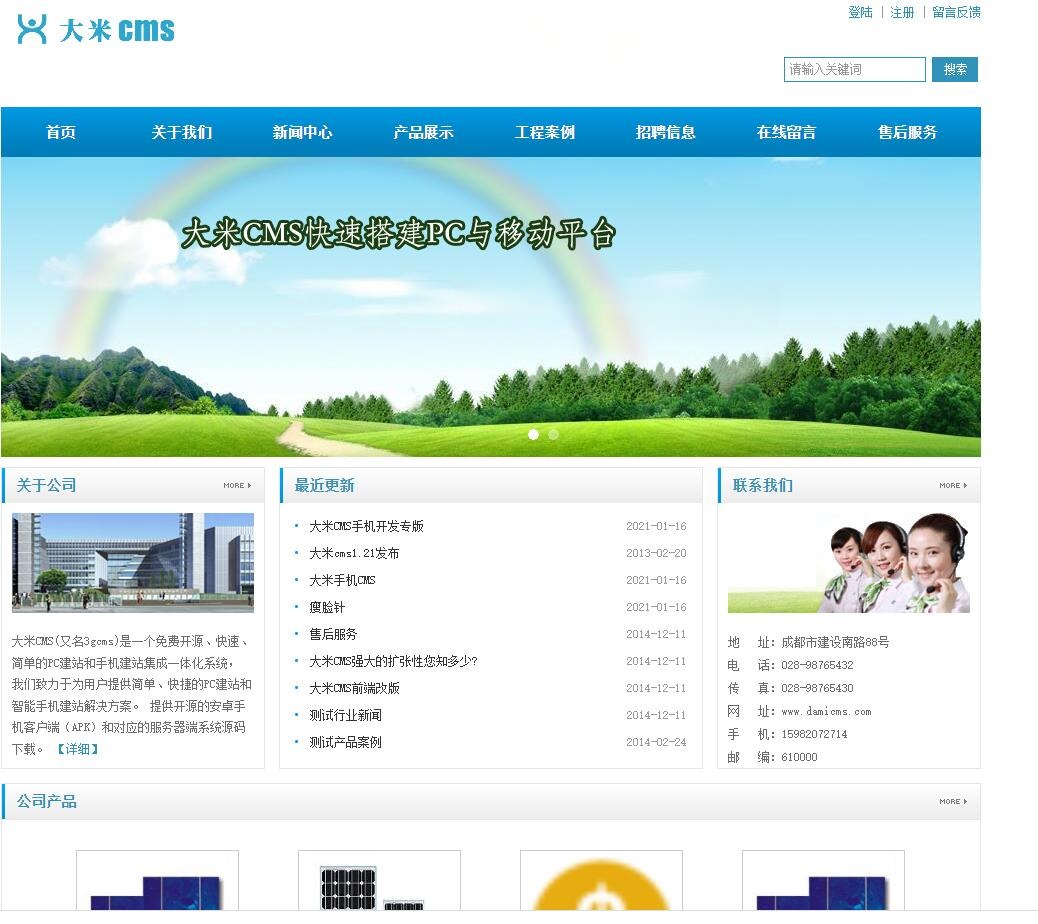1038x924 pixels.
Task: Click the customer service team photo
Action: (848, 562)
